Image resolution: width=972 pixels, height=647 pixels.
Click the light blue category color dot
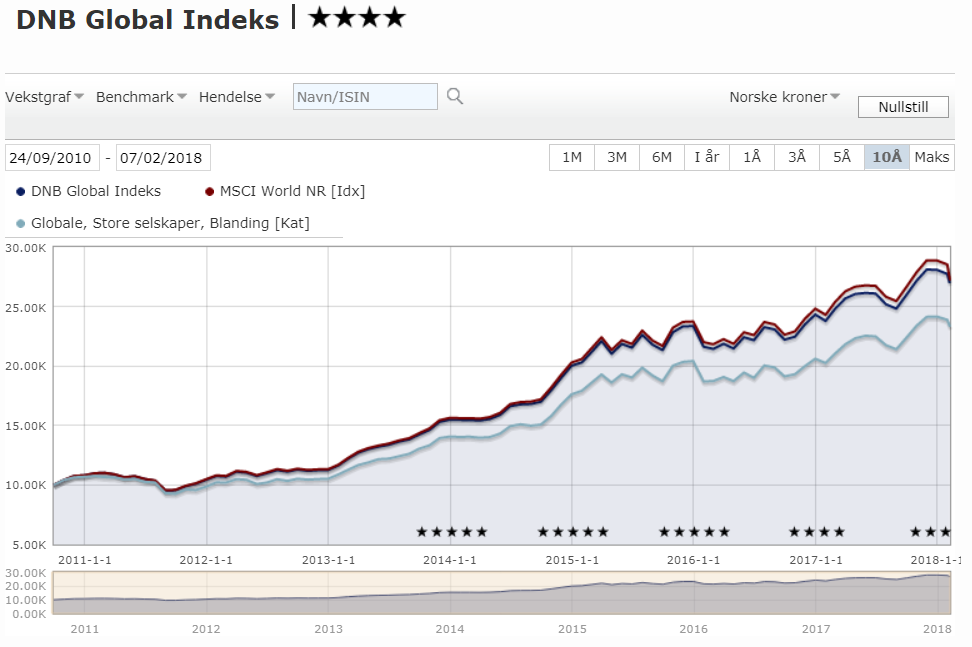(20, 224)
